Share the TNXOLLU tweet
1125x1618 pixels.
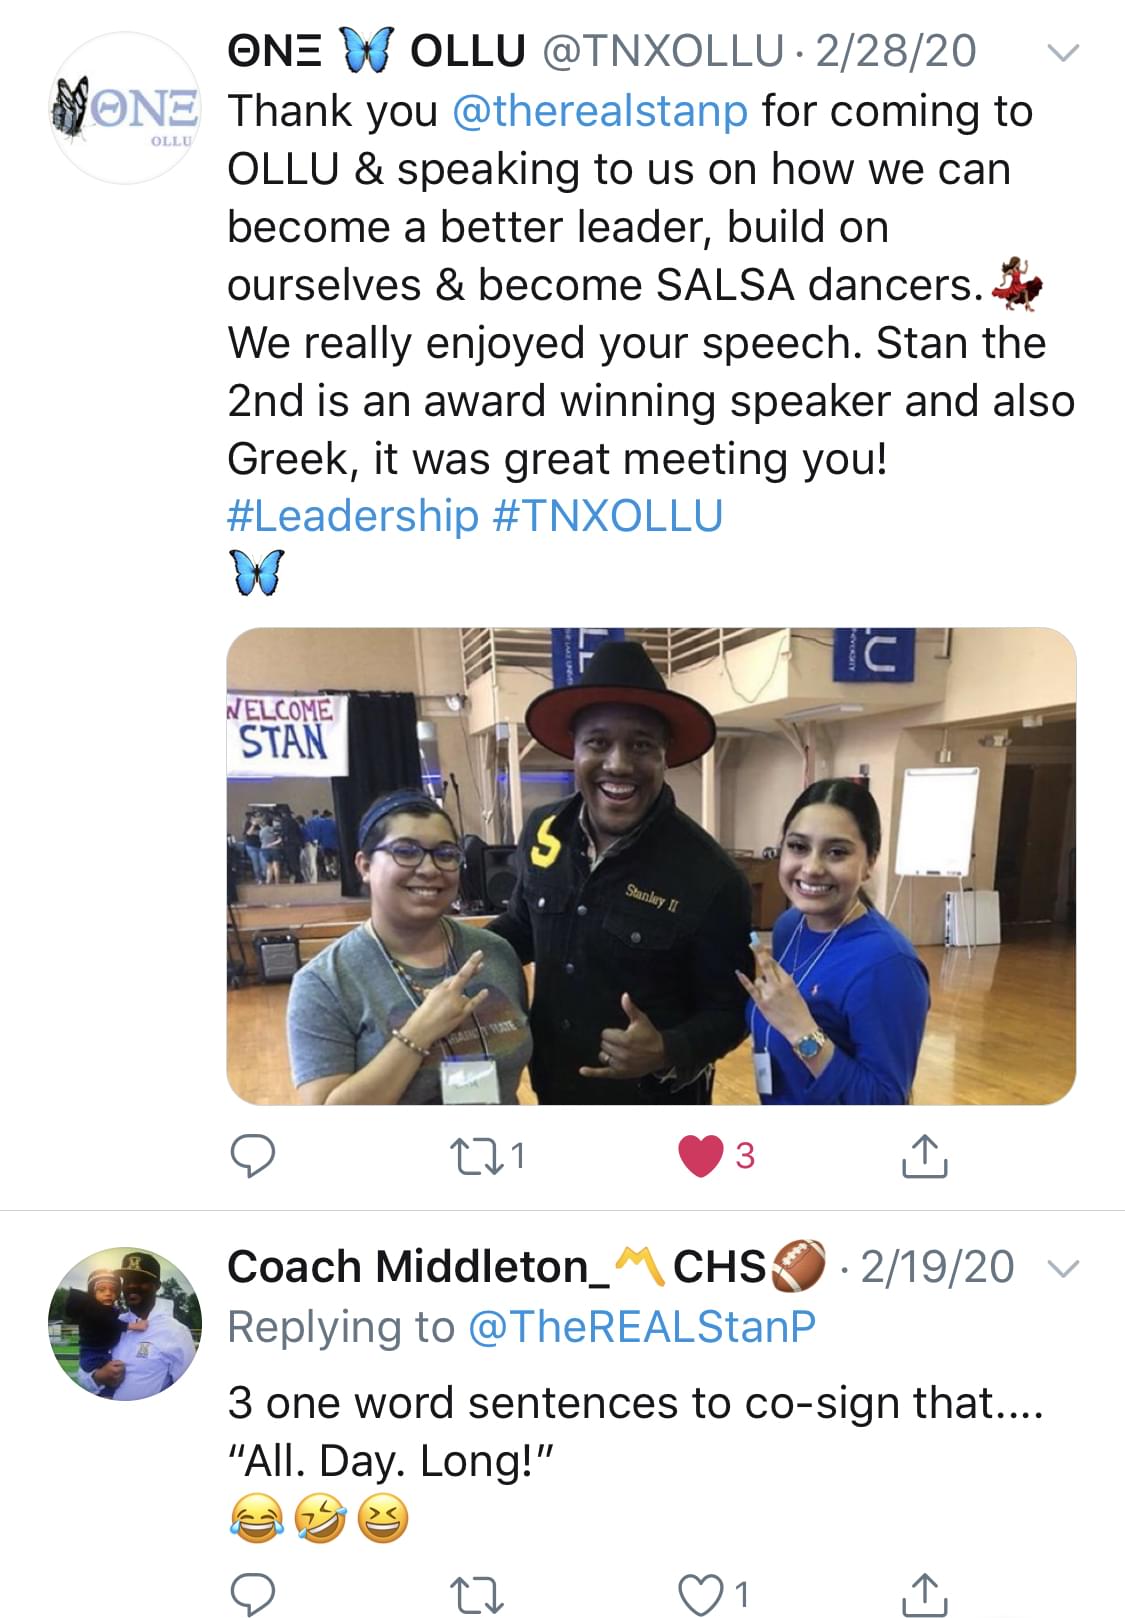(x=924, y=1156)
